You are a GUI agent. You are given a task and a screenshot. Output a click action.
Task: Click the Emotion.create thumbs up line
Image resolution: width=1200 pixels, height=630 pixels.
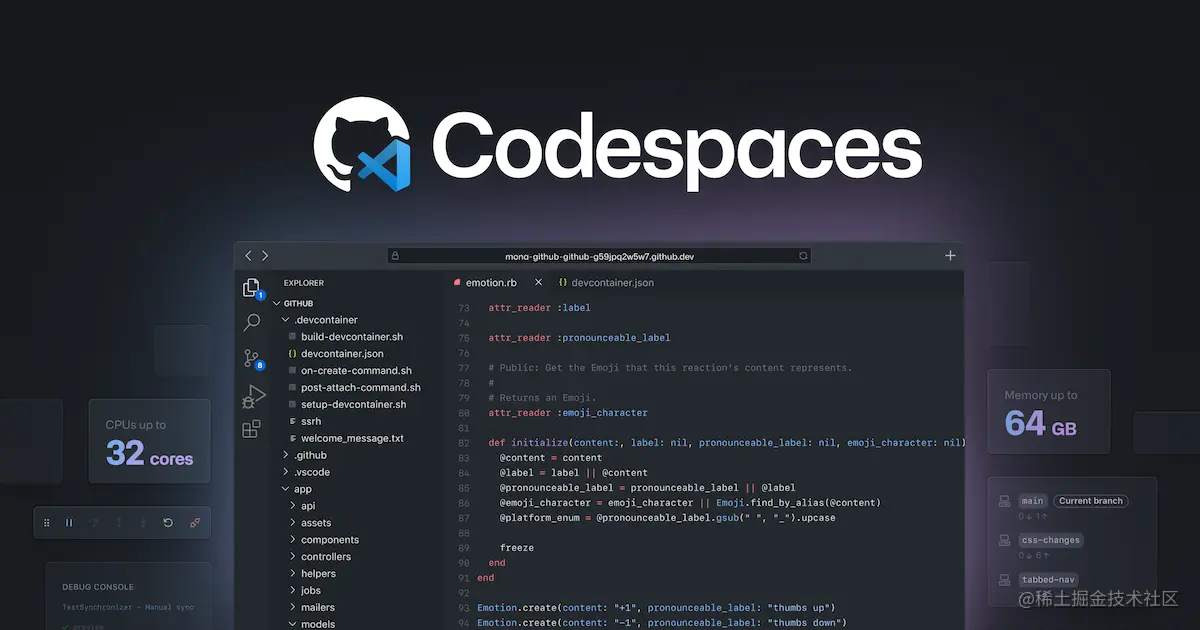656,608
